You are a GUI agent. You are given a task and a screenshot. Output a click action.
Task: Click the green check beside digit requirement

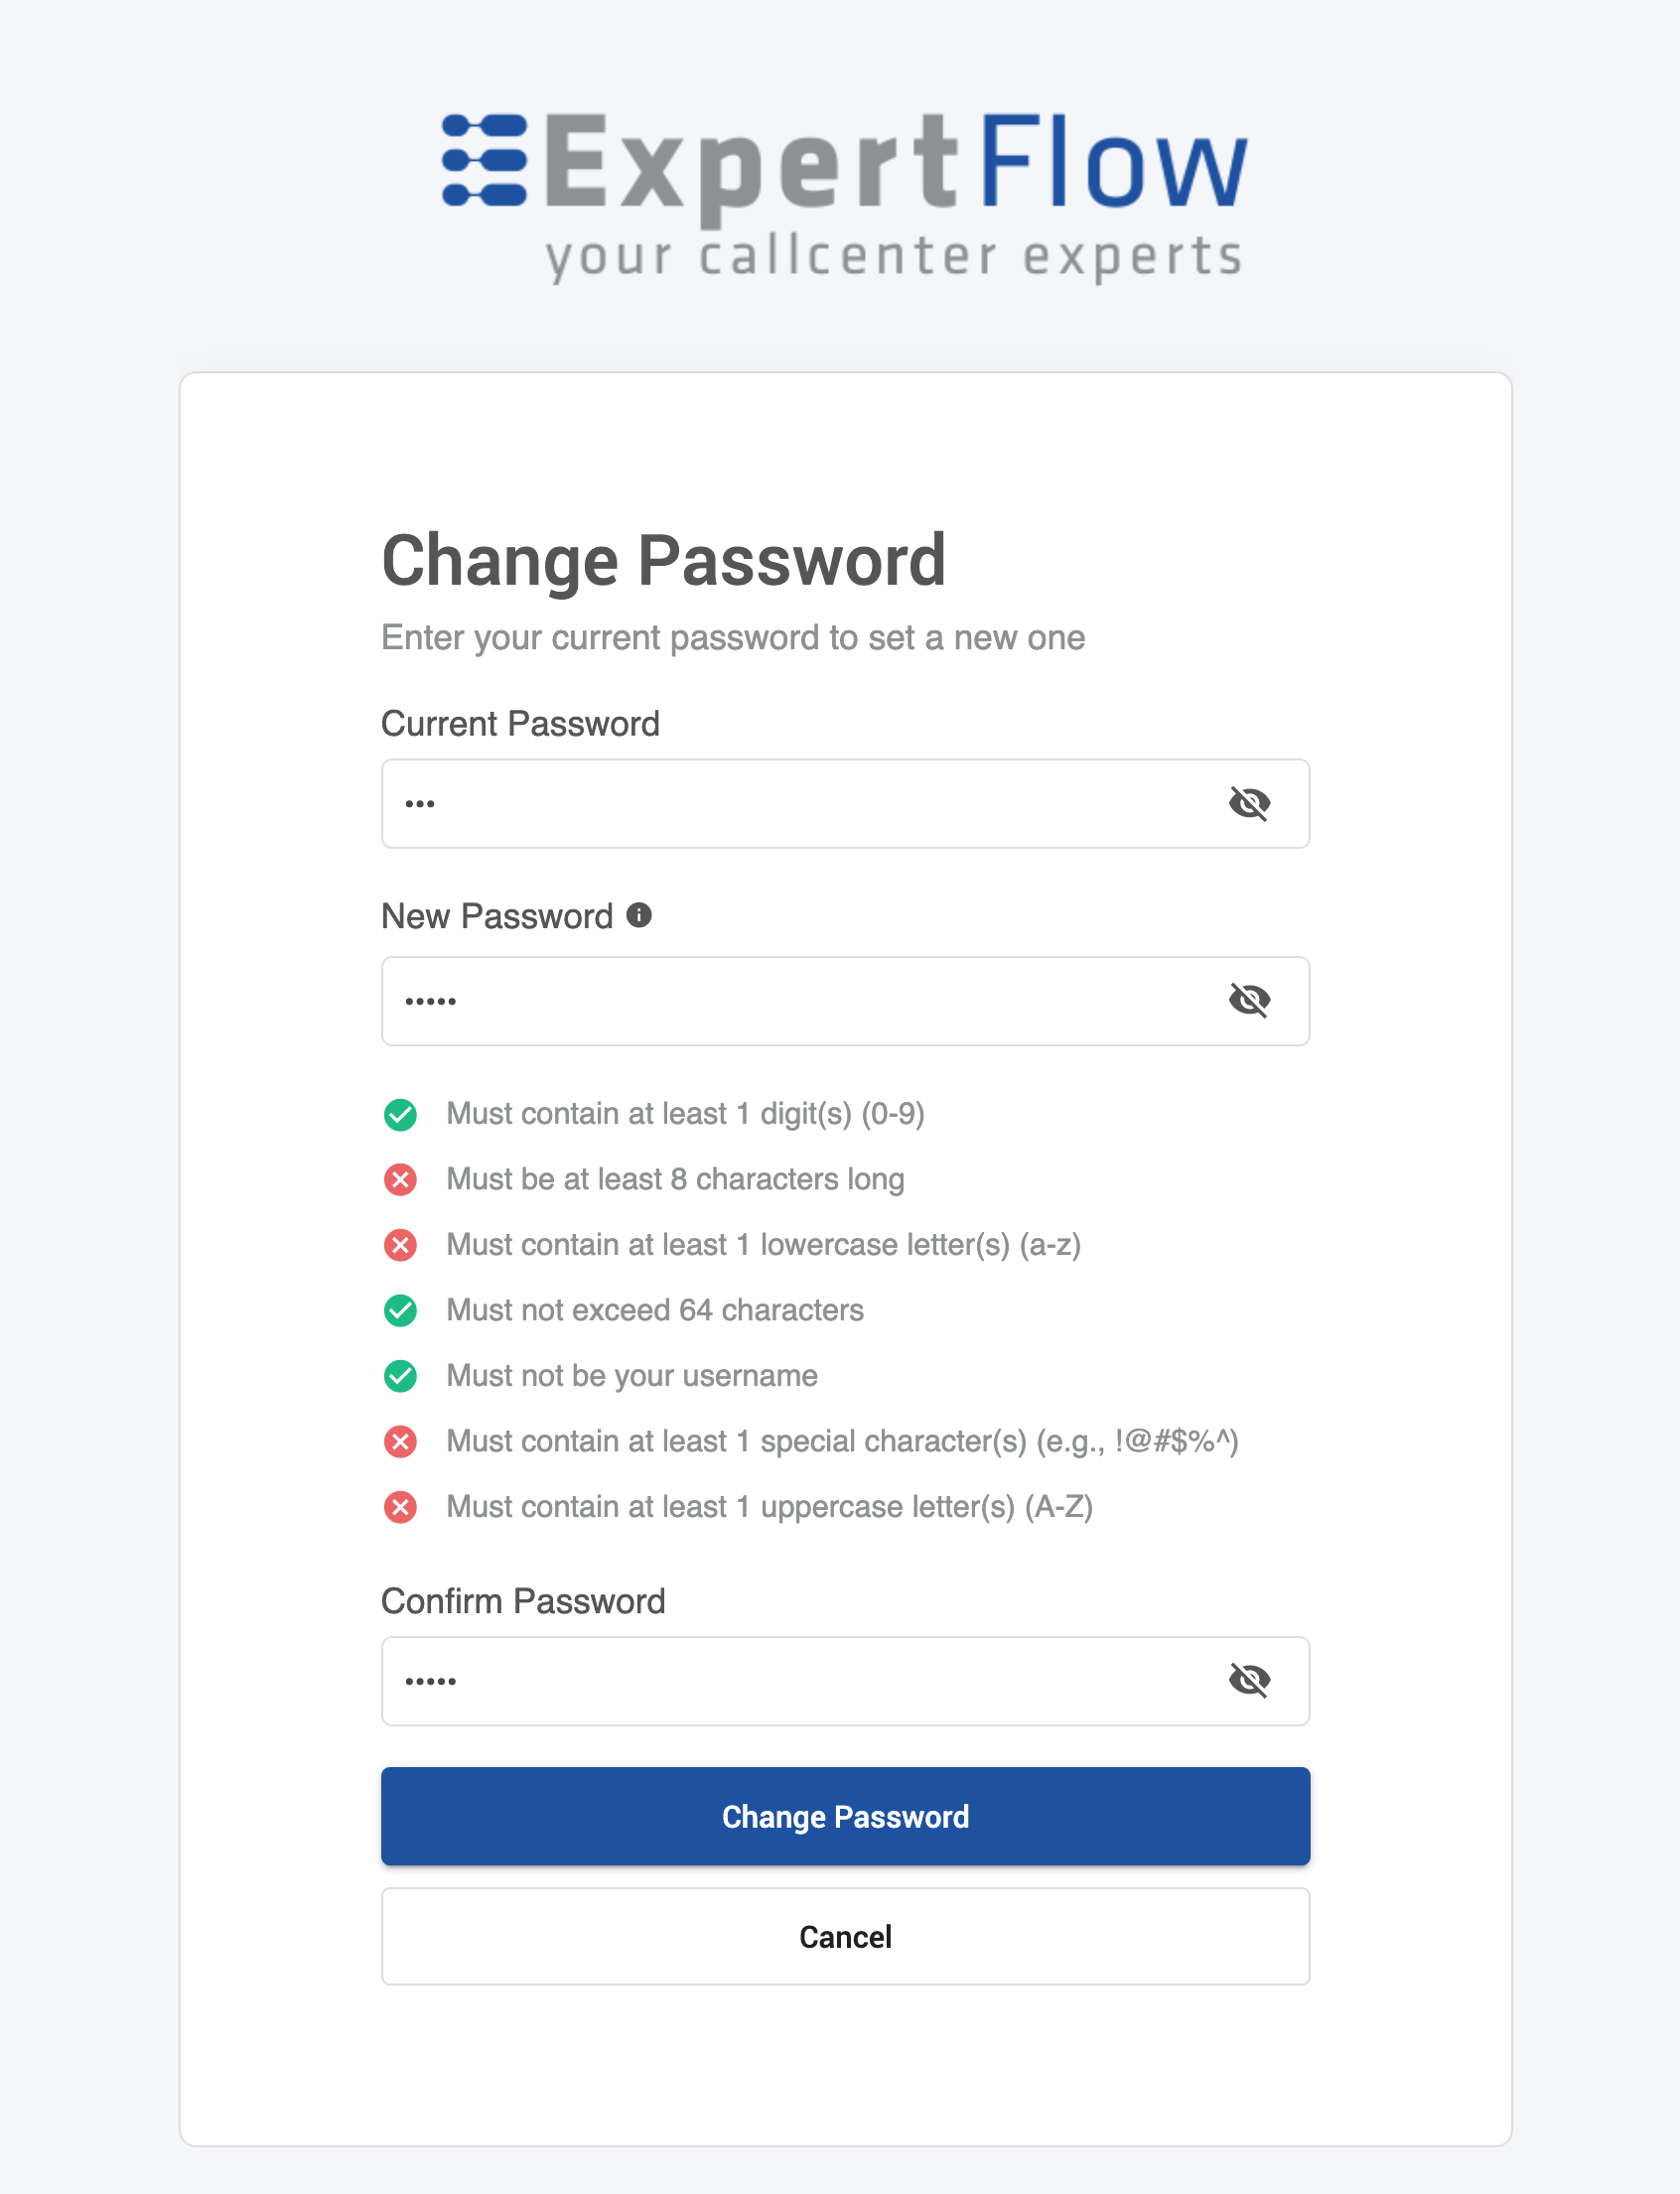(x=400, y=1114)
